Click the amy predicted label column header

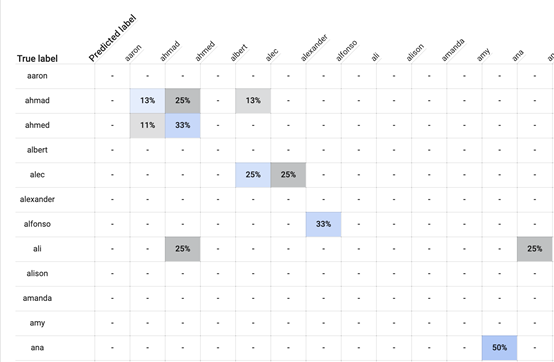tap(483, 55)
